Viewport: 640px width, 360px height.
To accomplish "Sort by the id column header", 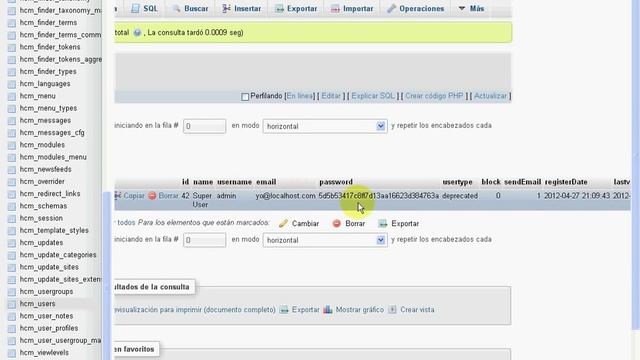I will (x=185, y=182).
